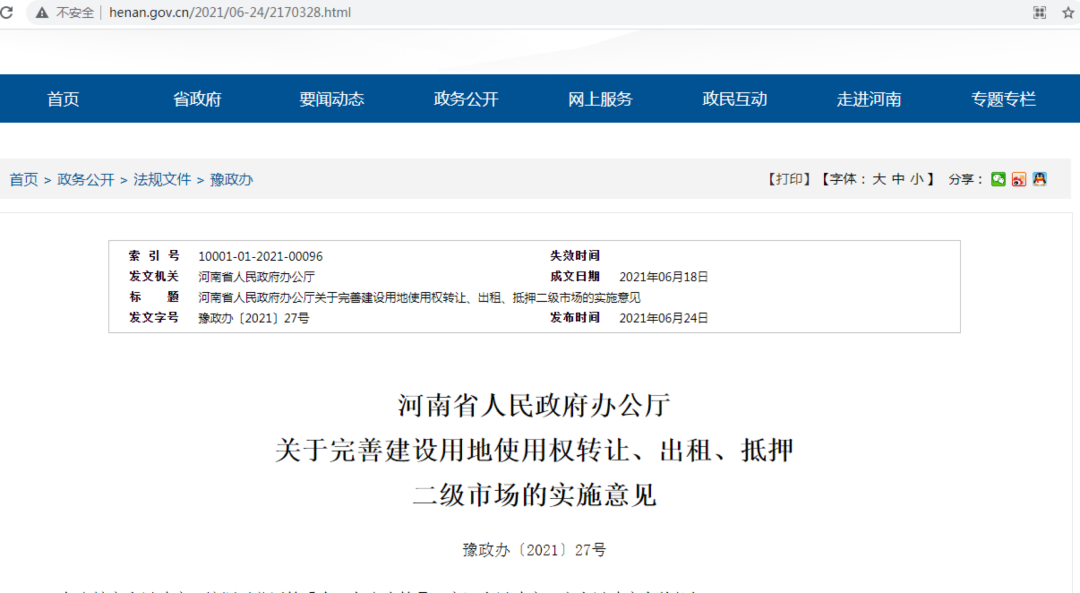Open 网上服务 from the navigation bar
1080x593 pixels.
pos(600,99)
